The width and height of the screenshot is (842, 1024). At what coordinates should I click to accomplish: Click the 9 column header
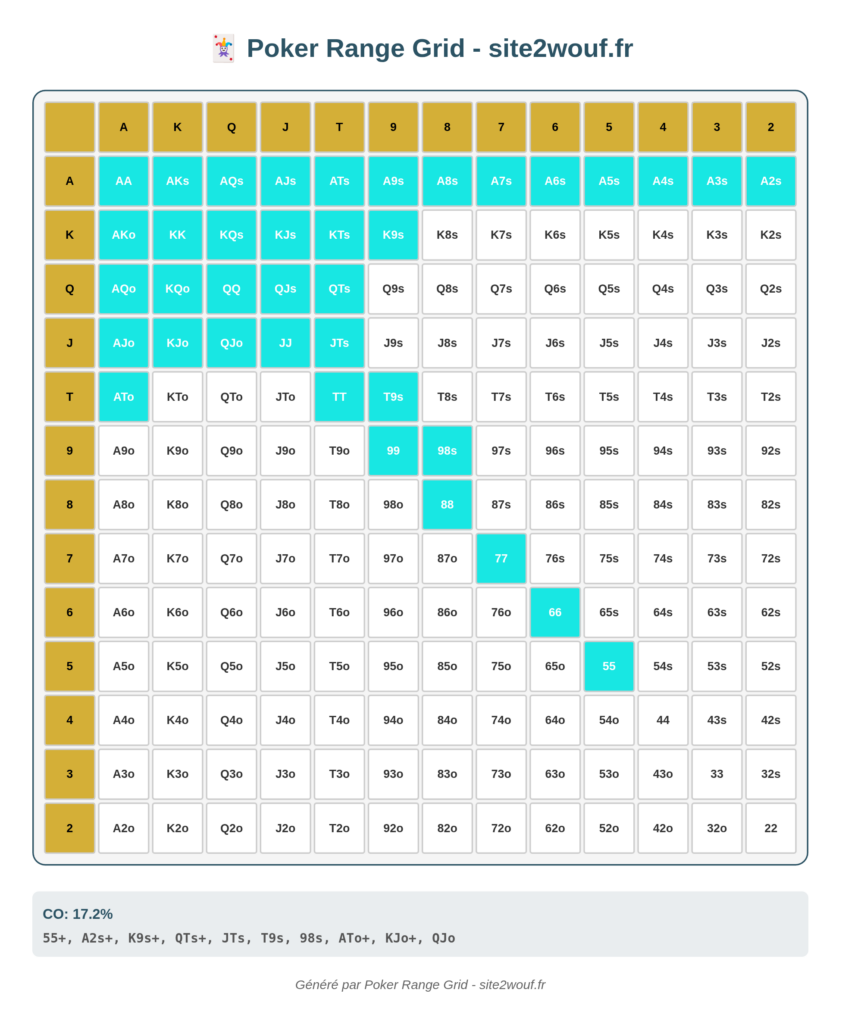tap(393, 127)
